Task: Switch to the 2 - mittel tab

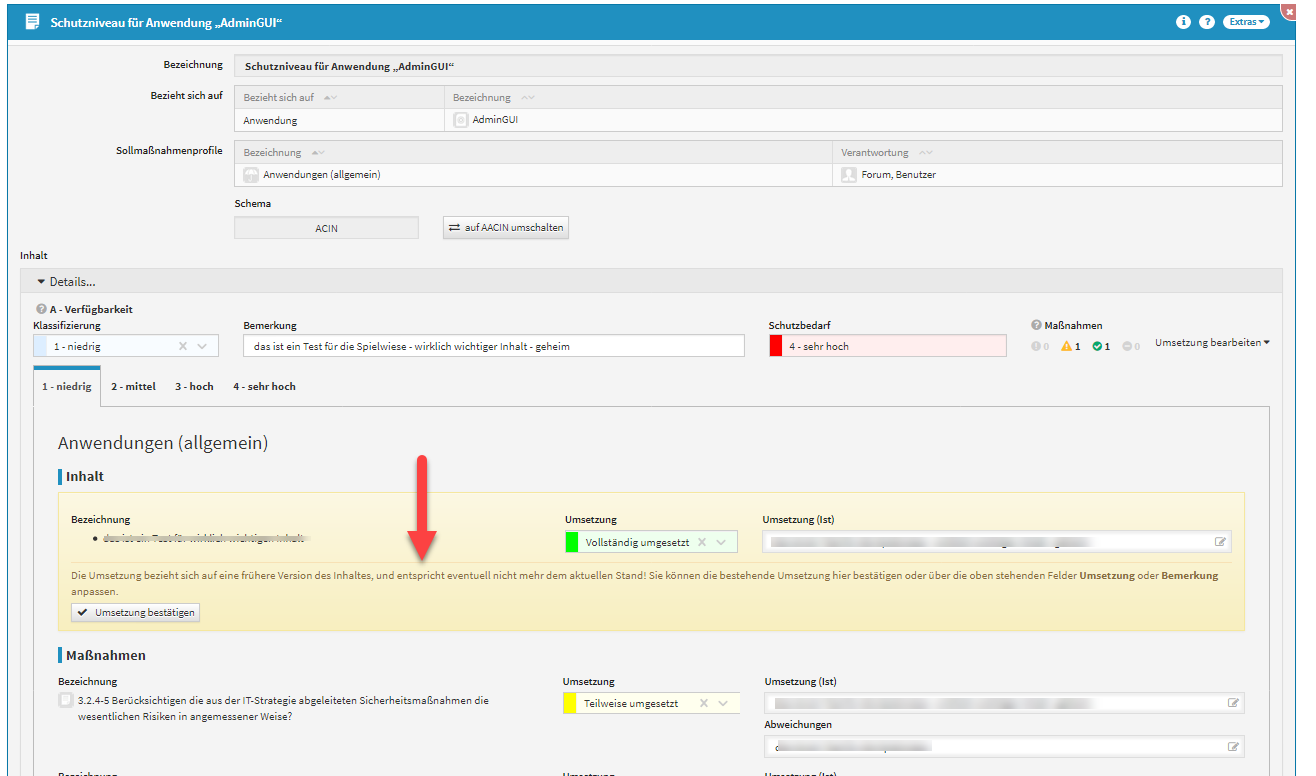Action: point(133,386)
